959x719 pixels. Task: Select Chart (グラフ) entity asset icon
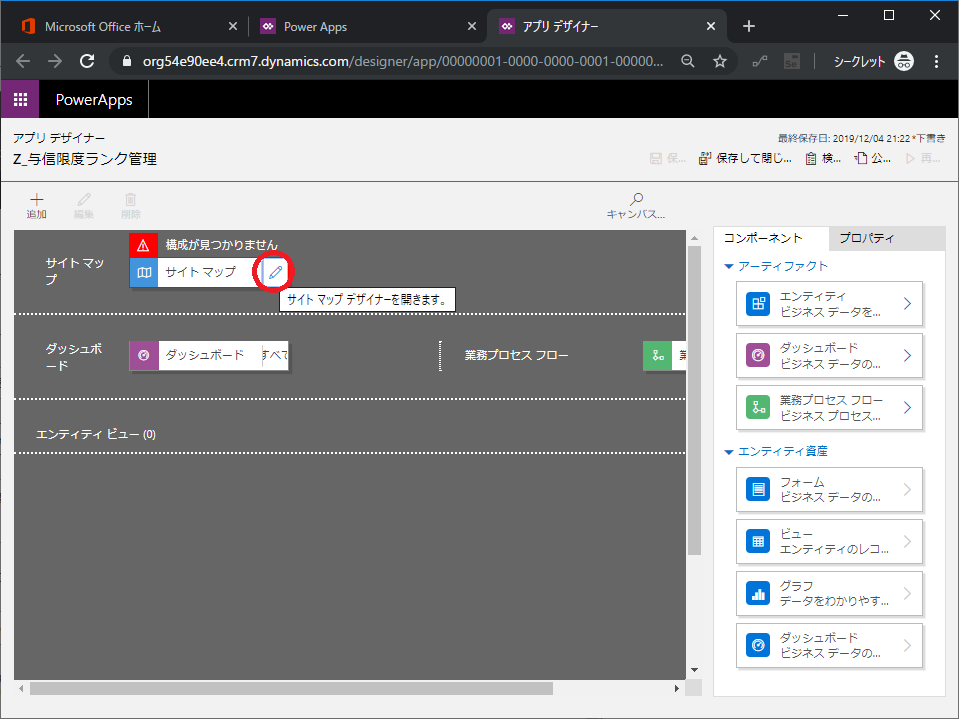click(x=758, y=593)
